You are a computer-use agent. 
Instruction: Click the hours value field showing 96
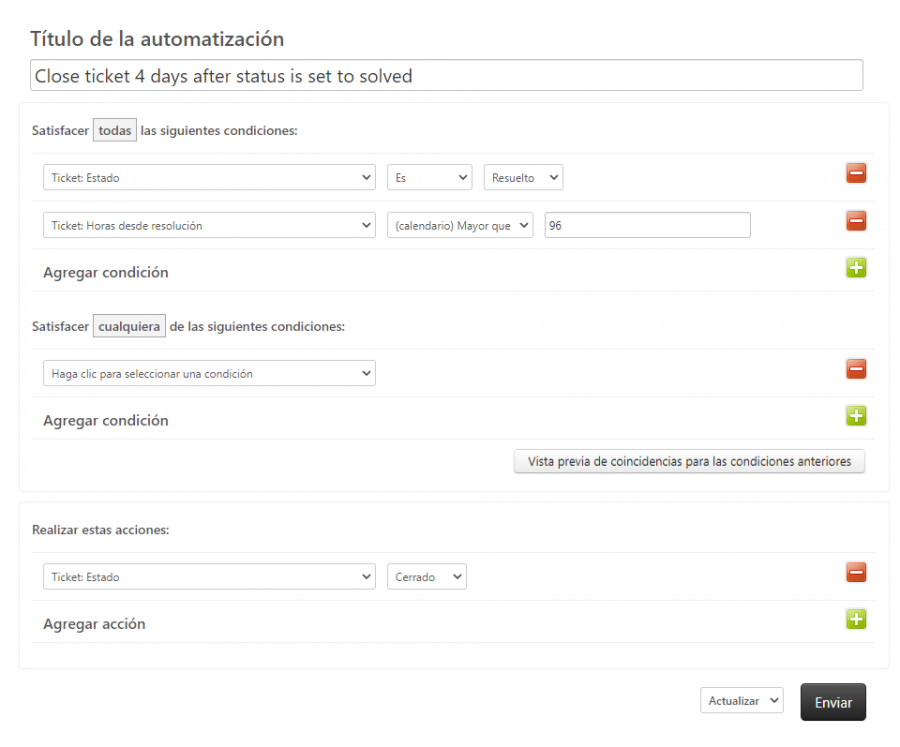647,226
